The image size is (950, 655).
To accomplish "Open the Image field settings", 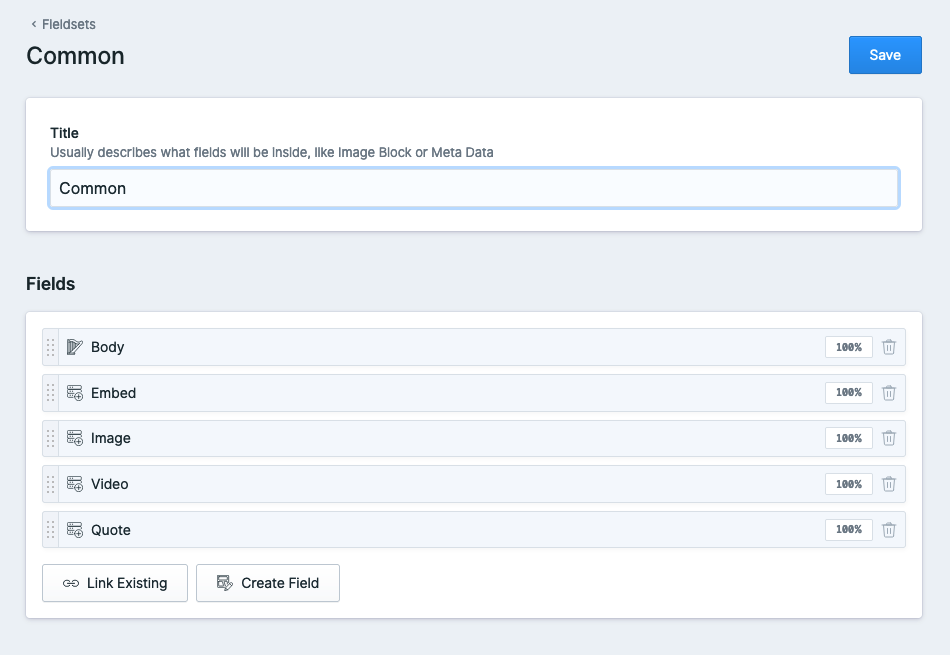I will 111,438.
